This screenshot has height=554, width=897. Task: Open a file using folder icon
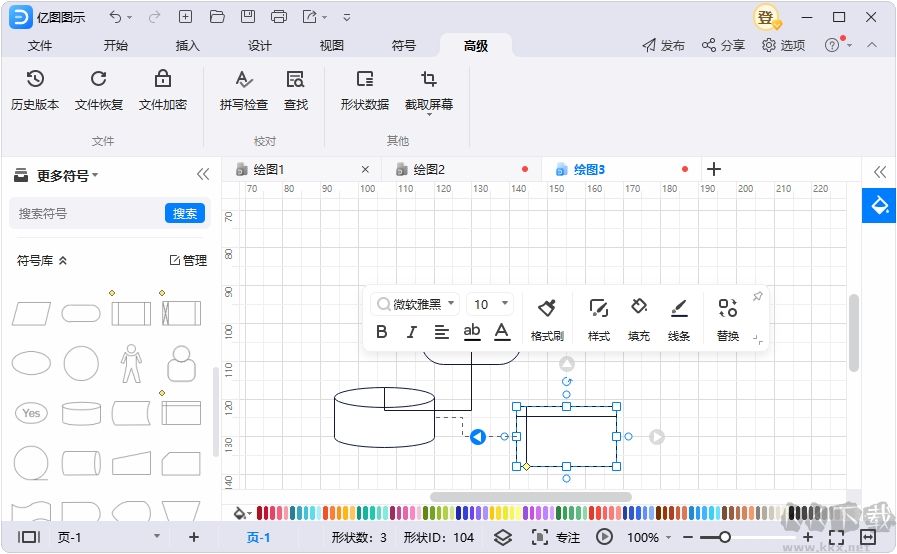217,17
